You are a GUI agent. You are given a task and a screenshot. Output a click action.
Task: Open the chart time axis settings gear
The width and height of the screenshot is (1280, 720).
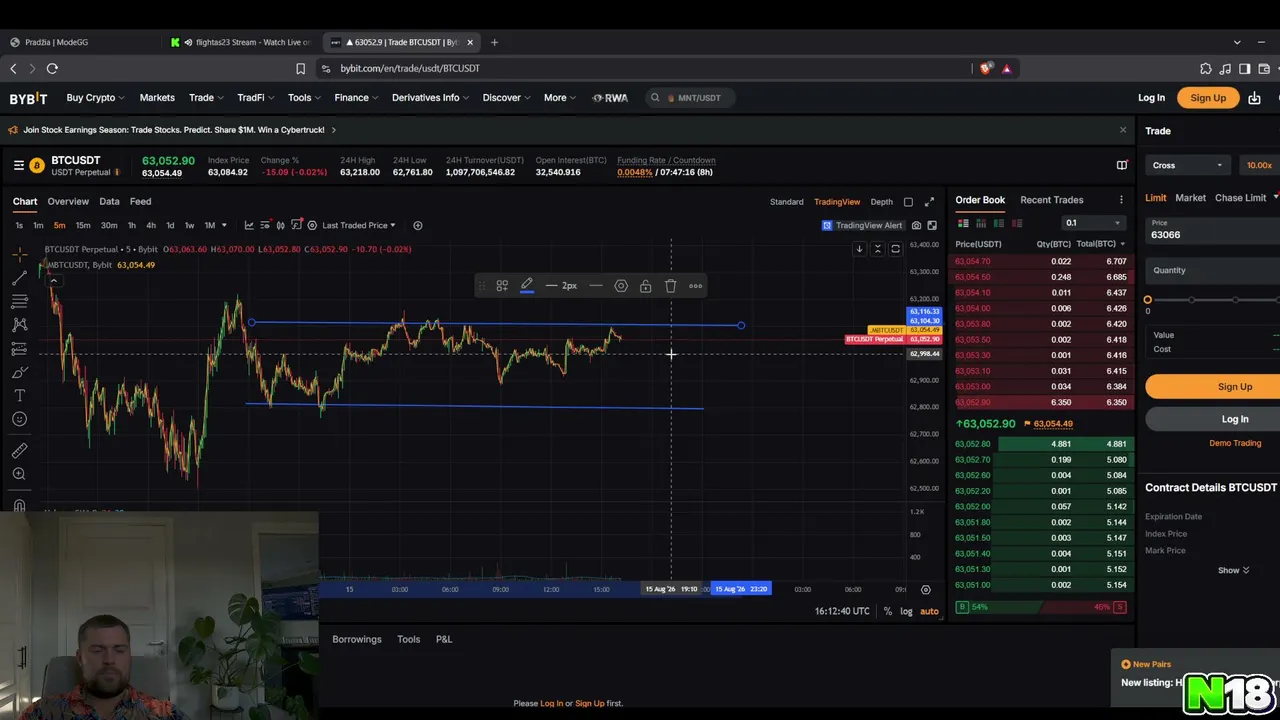(x=926, y=590)
